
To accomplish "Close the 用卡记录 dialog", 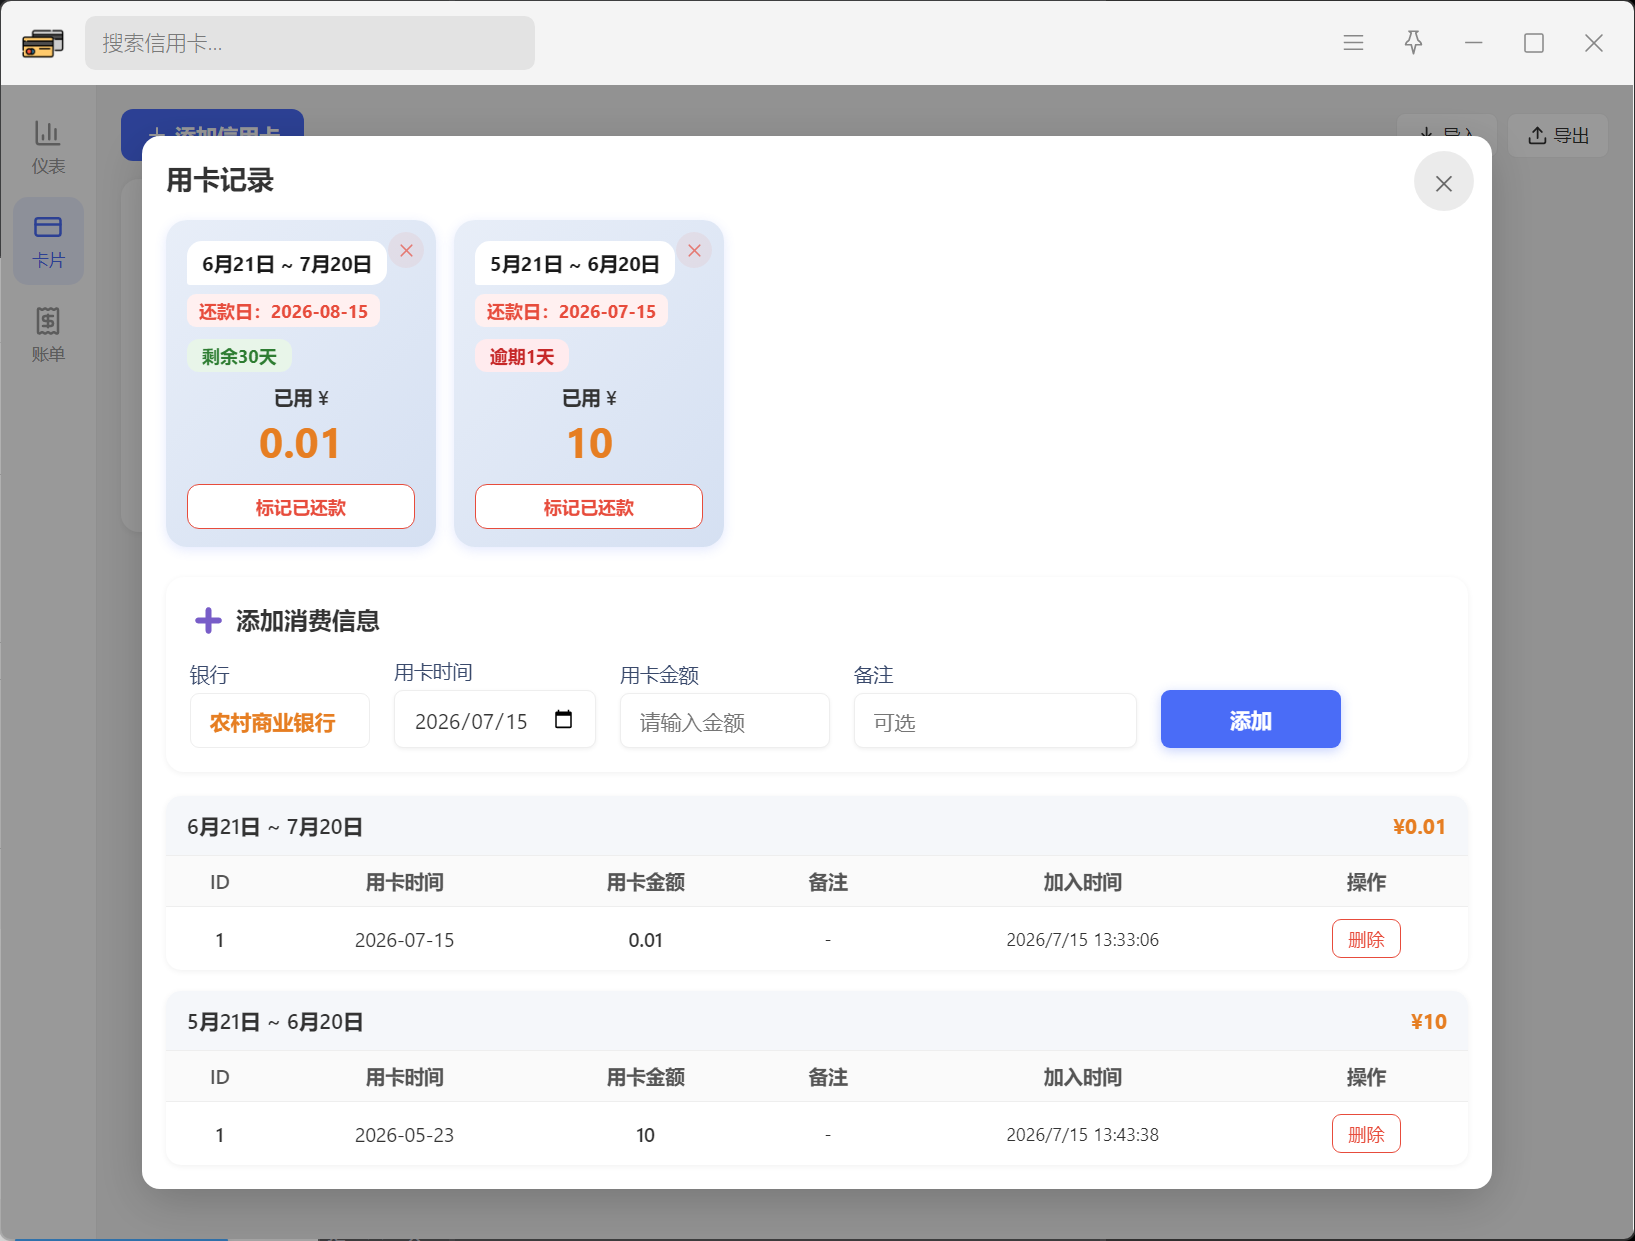I will tap(1443, 182).
